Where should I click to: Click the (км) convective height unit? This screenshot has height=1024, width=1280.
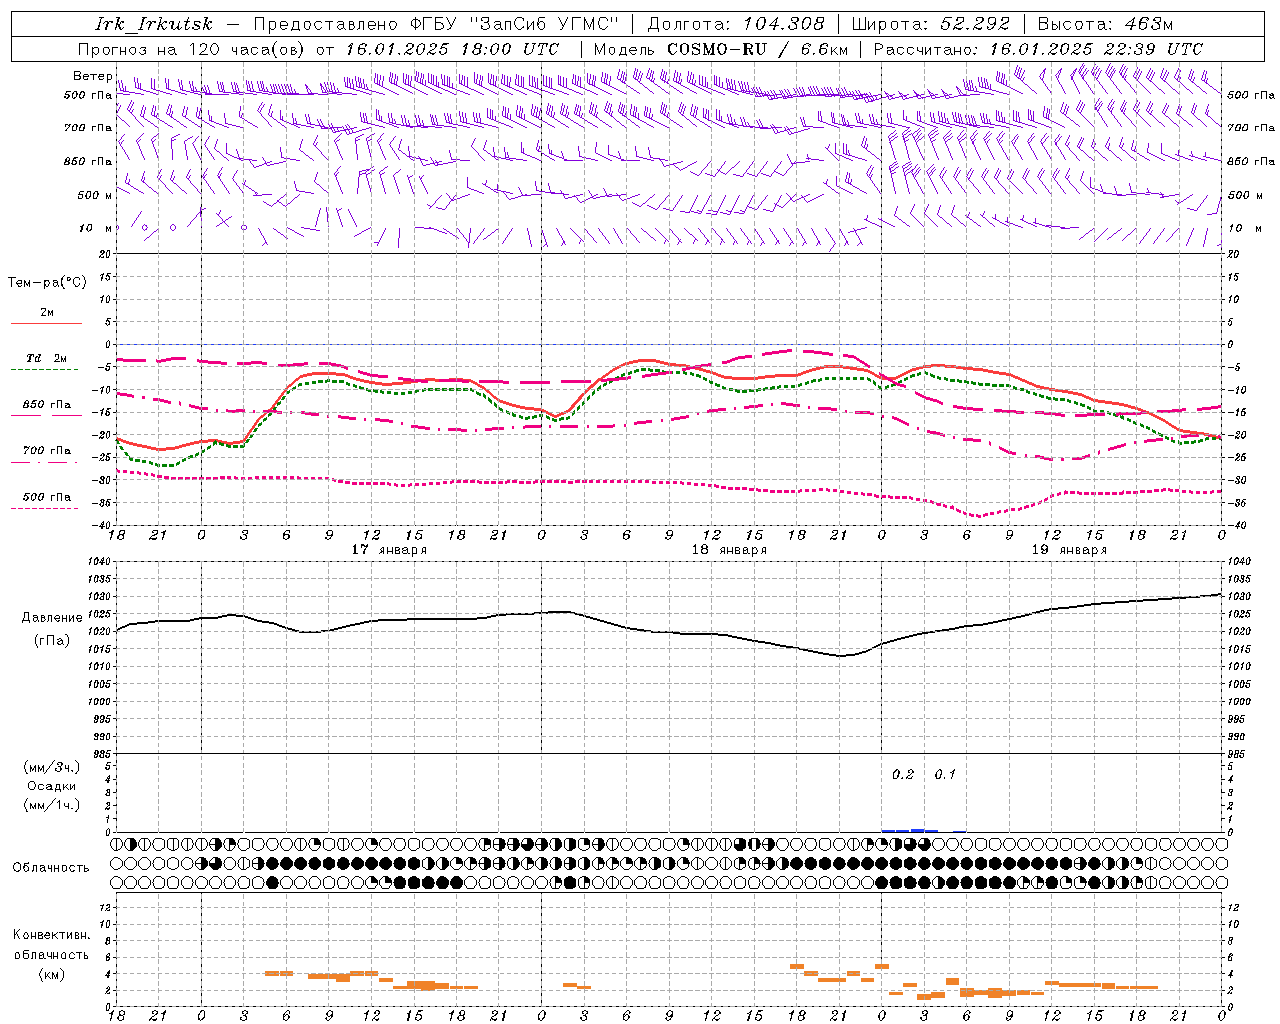(x=51, y=974)
